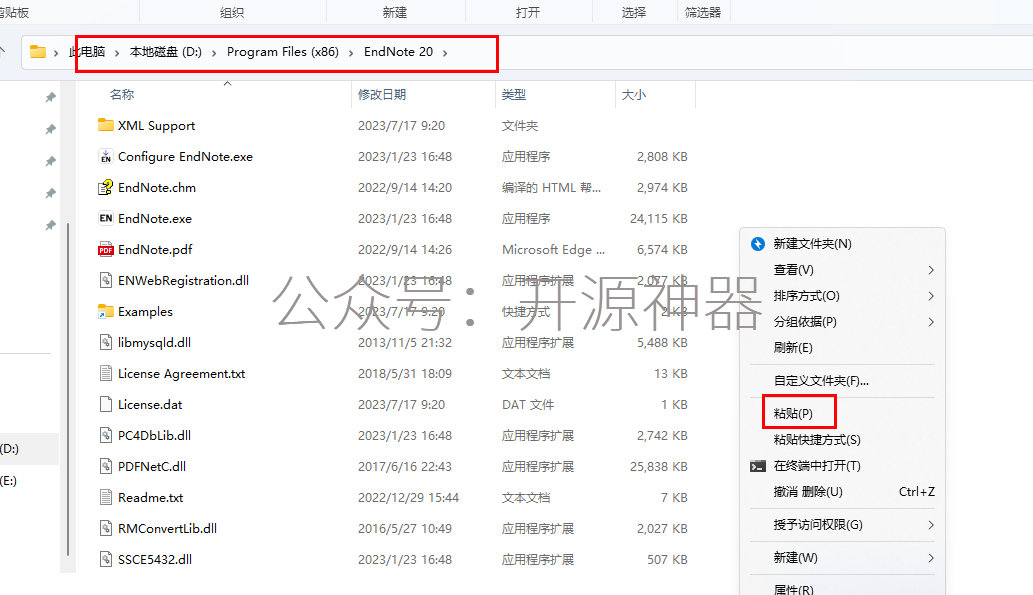Open the chevron after 本地磁盘 (D:)

(x=214, y=52)
